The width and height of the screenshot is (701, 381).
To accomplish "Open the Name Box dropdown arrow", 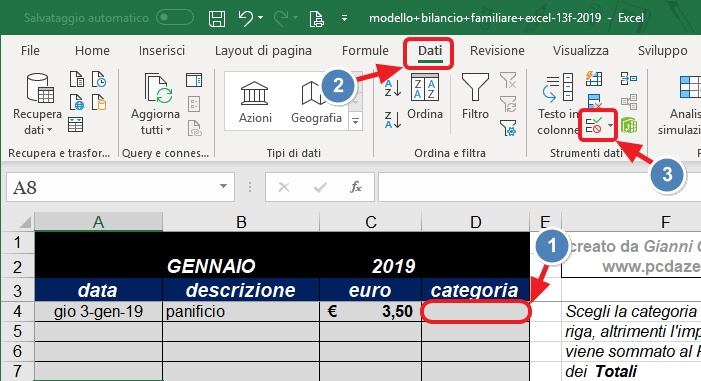I will pos(223,186).
